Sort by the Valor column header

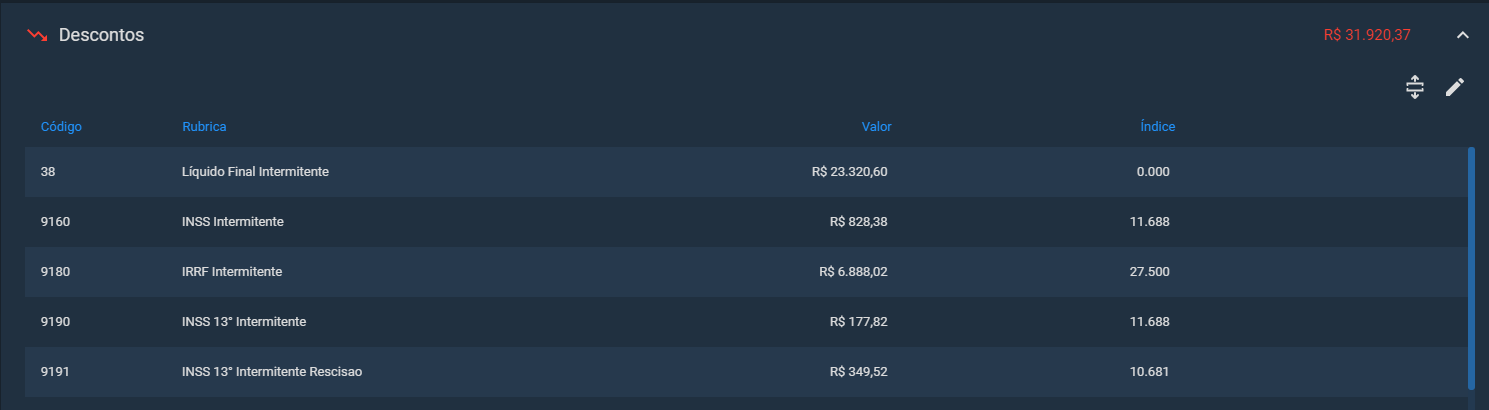pyautogui.click(x=877, y=127)
